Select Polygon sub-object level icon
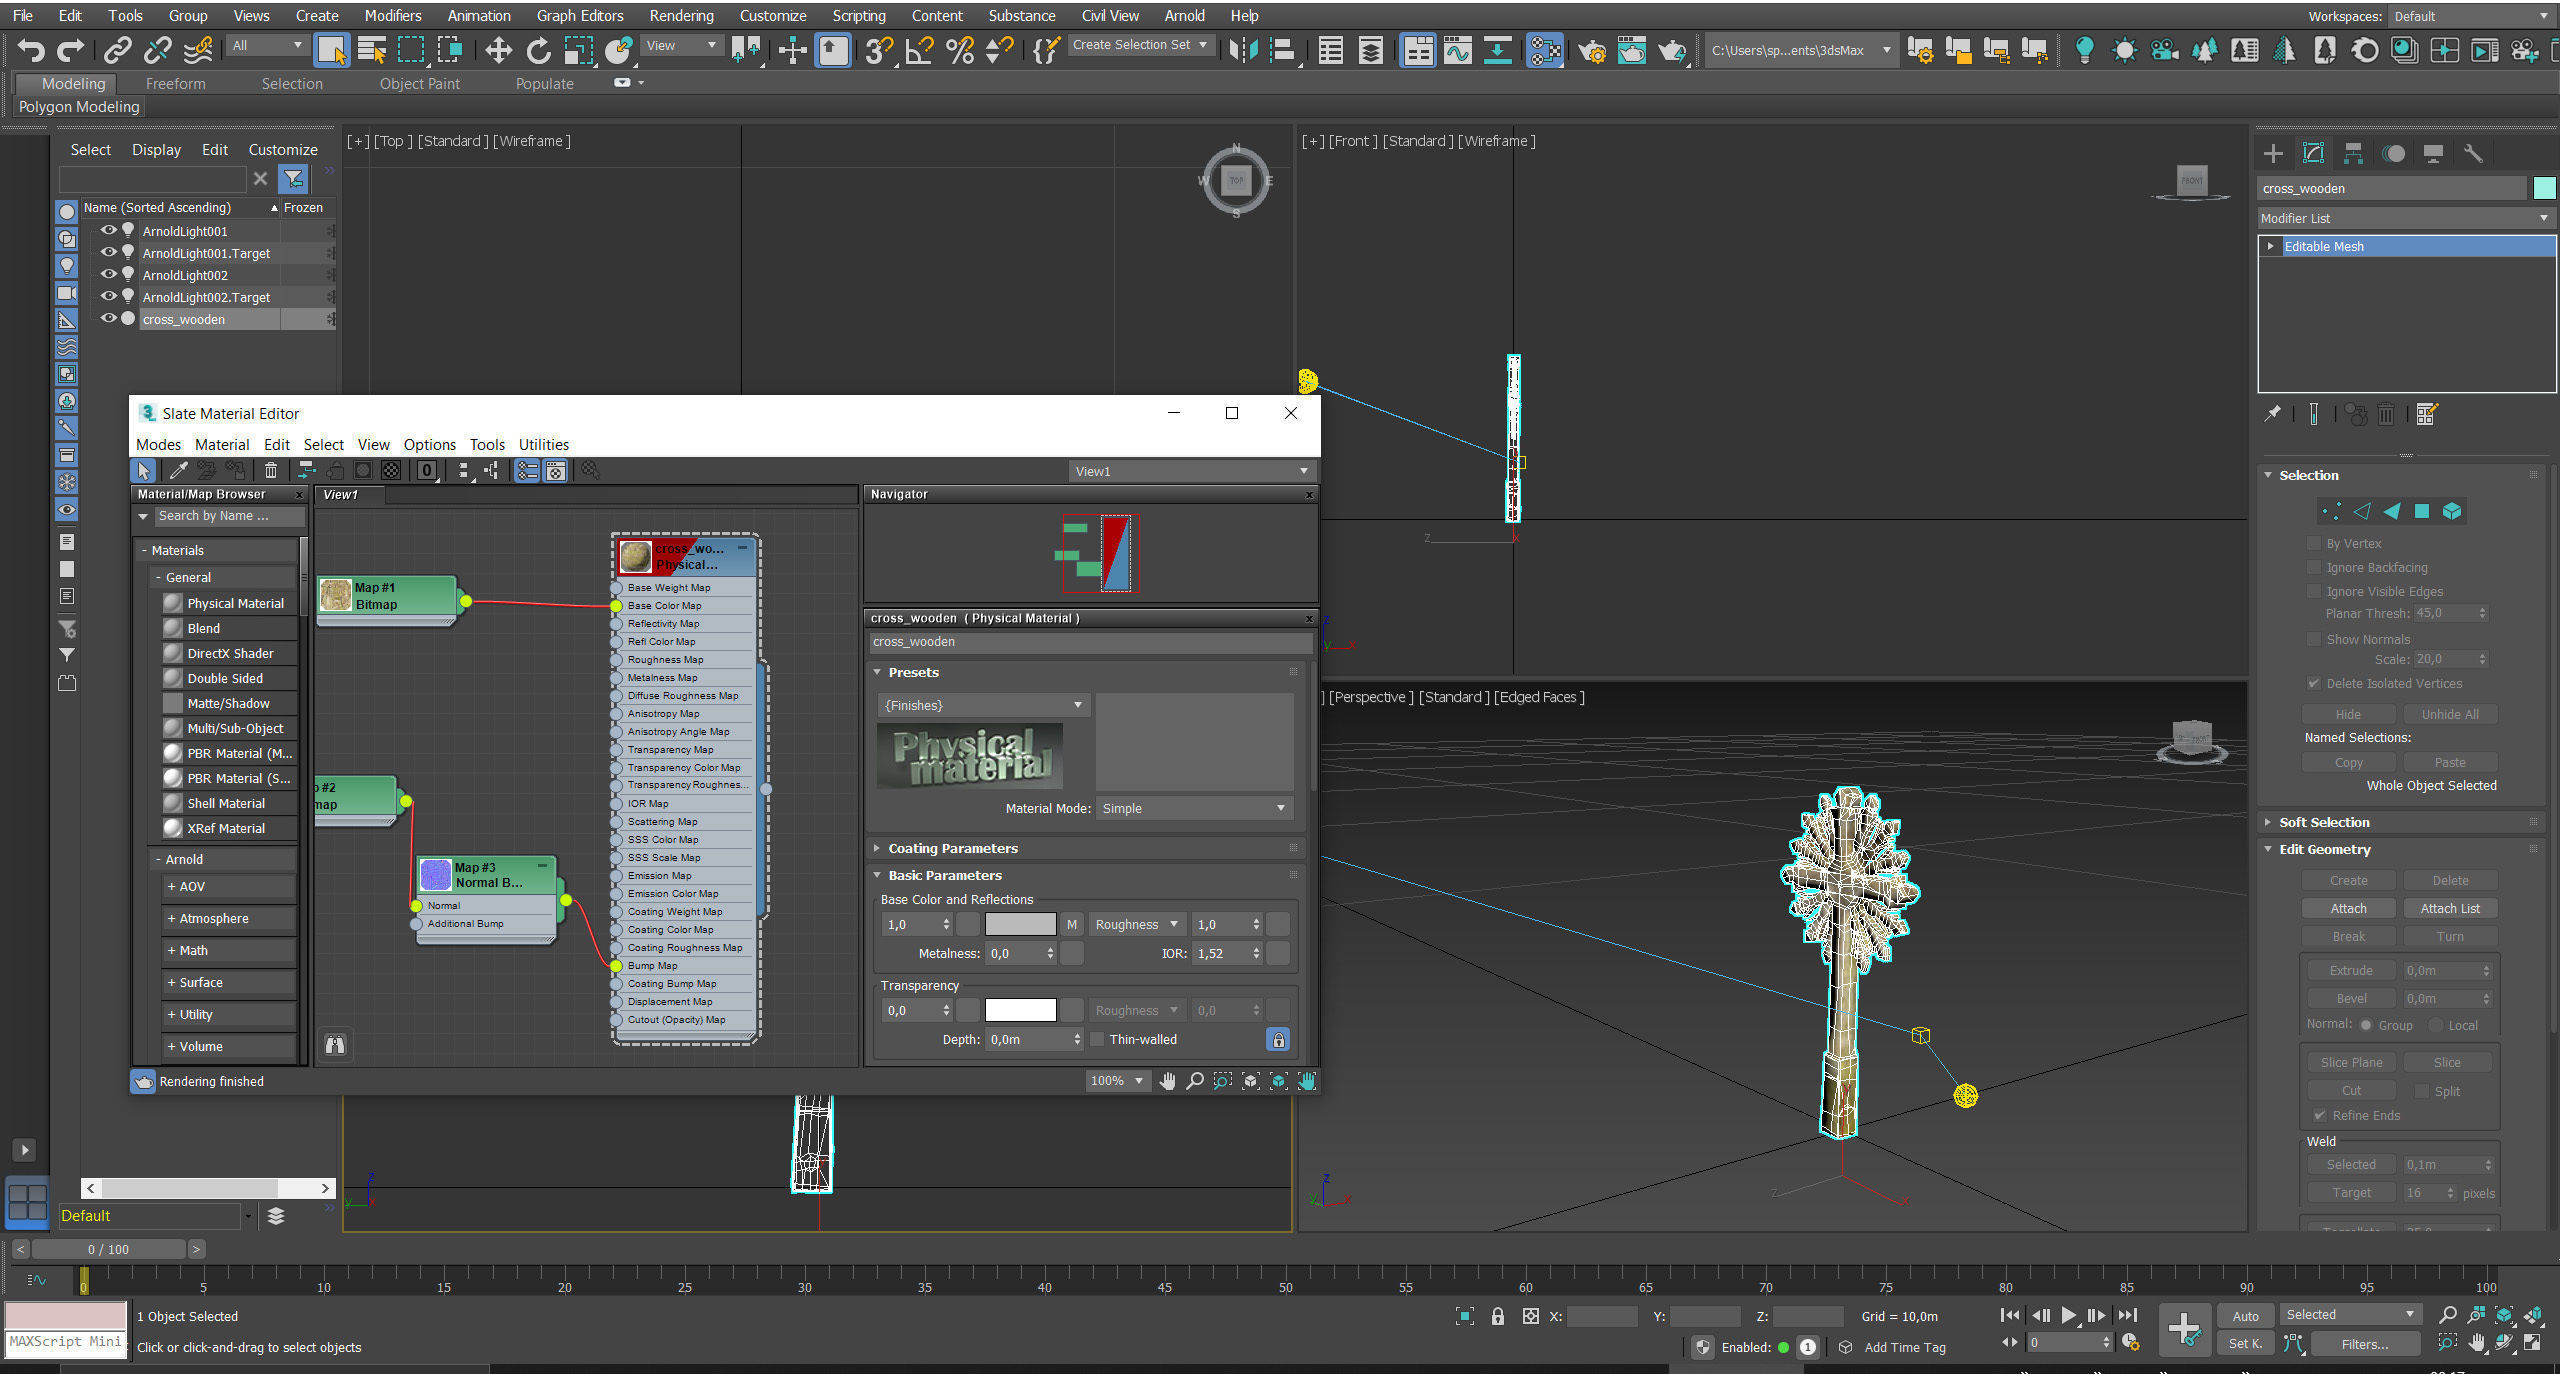 tap(2421, 511)
